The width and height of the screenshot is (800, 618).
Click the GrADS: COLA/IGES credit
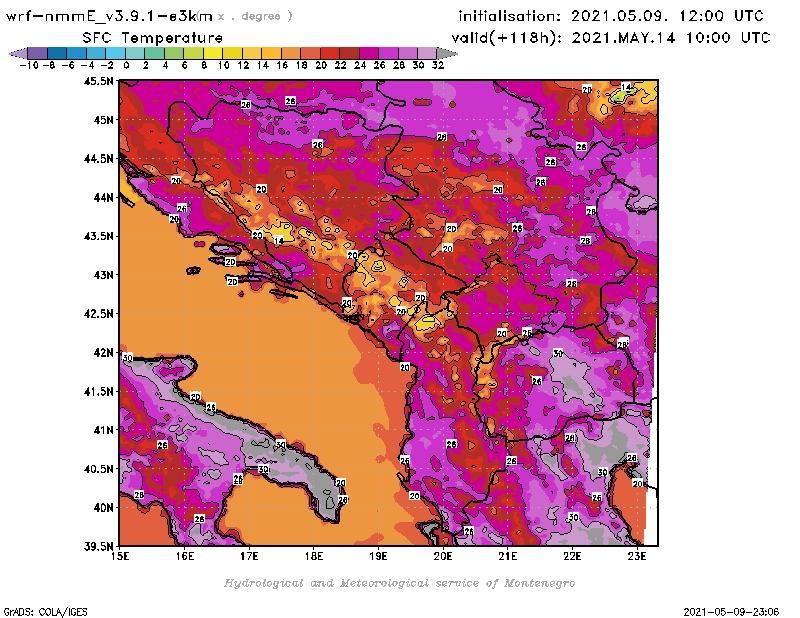click(x=45, y=612)
